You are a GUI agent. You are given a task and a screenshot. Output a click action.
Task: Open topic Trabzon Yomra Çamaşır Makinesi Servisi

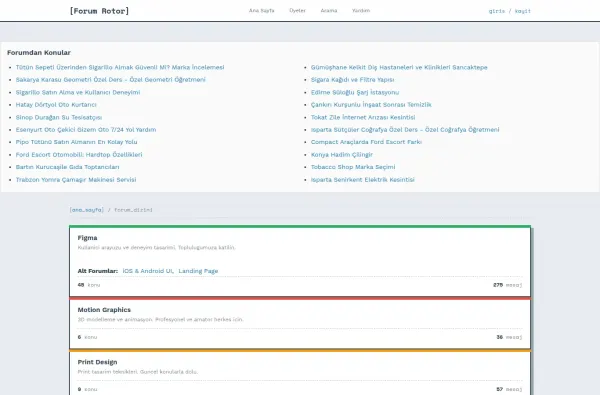76,180
